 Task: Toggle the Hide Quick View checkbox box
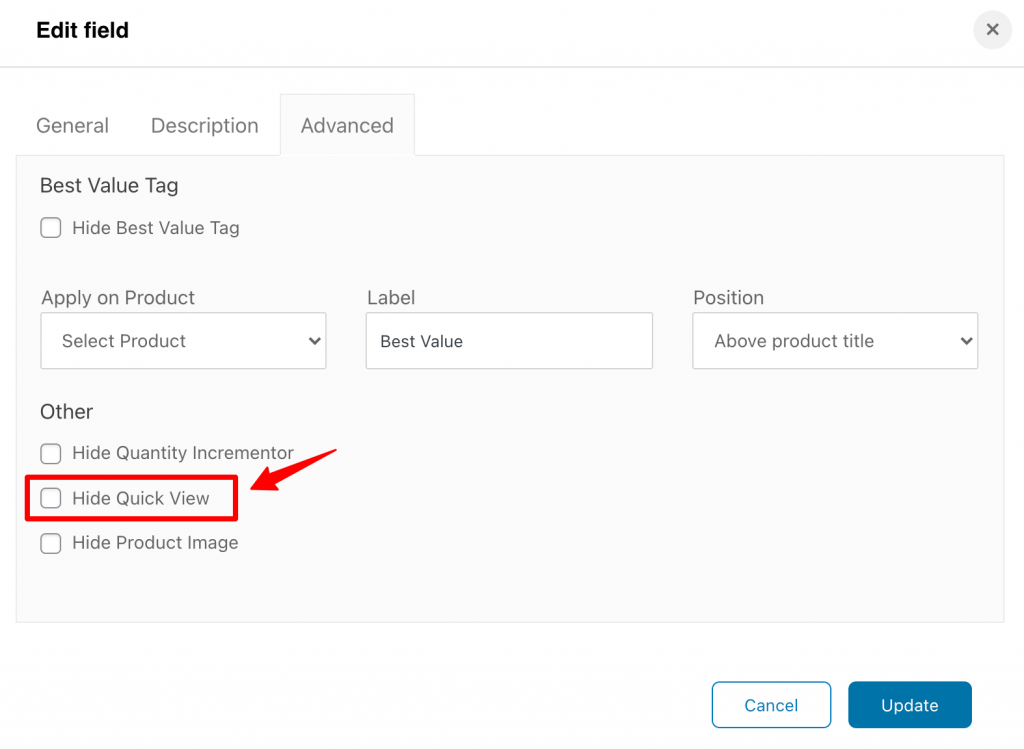(51, 498)
